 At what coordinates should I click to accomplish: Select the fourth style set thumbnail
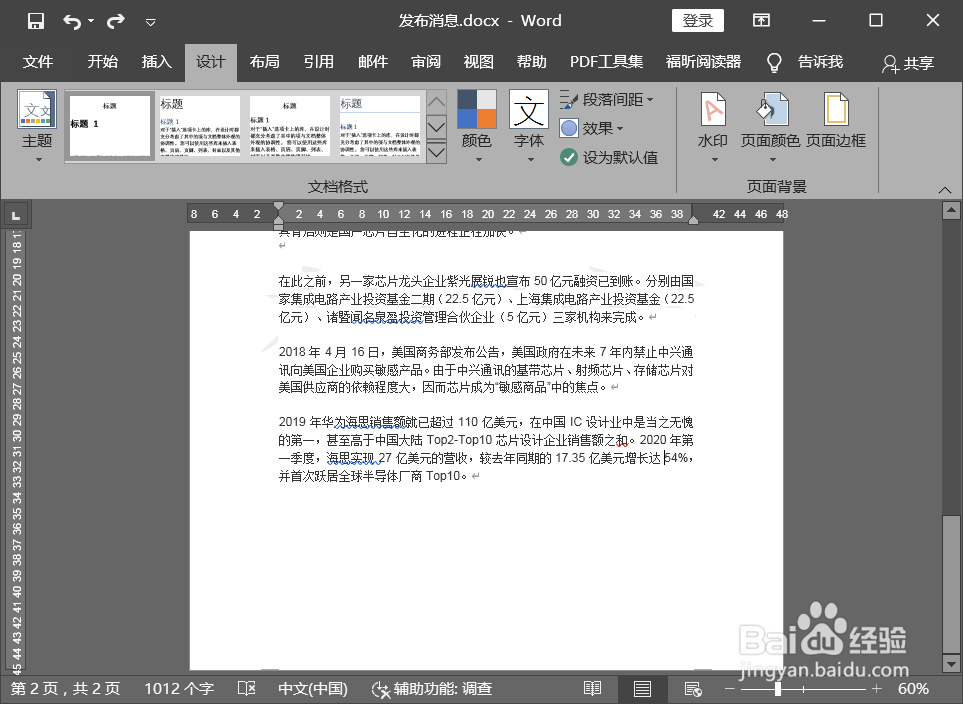[380, 126]
